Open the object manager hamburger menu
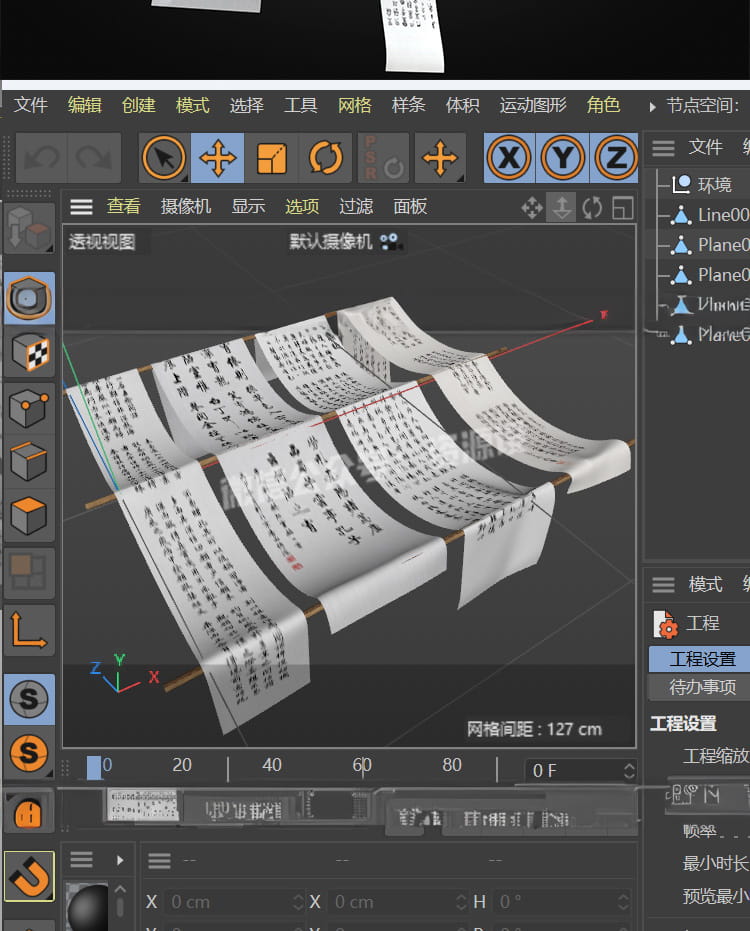The image size is (750, 931). click(663, 148)
